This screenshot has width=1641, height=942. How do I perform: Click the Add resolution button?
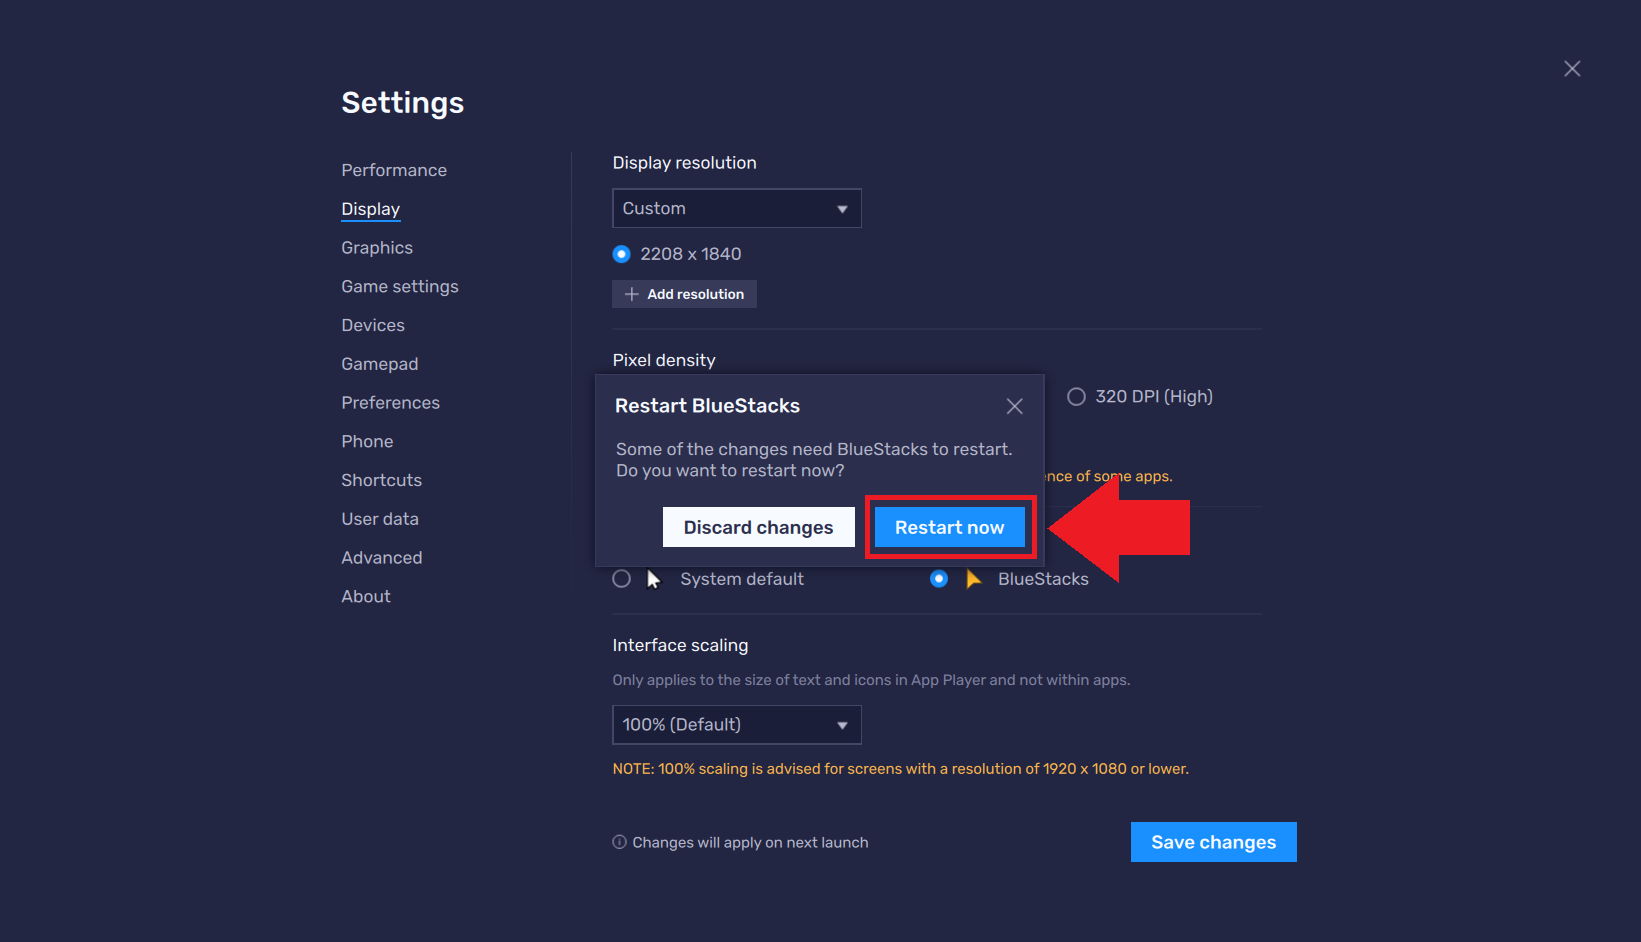pyautogui.click(x=684, y=293)
